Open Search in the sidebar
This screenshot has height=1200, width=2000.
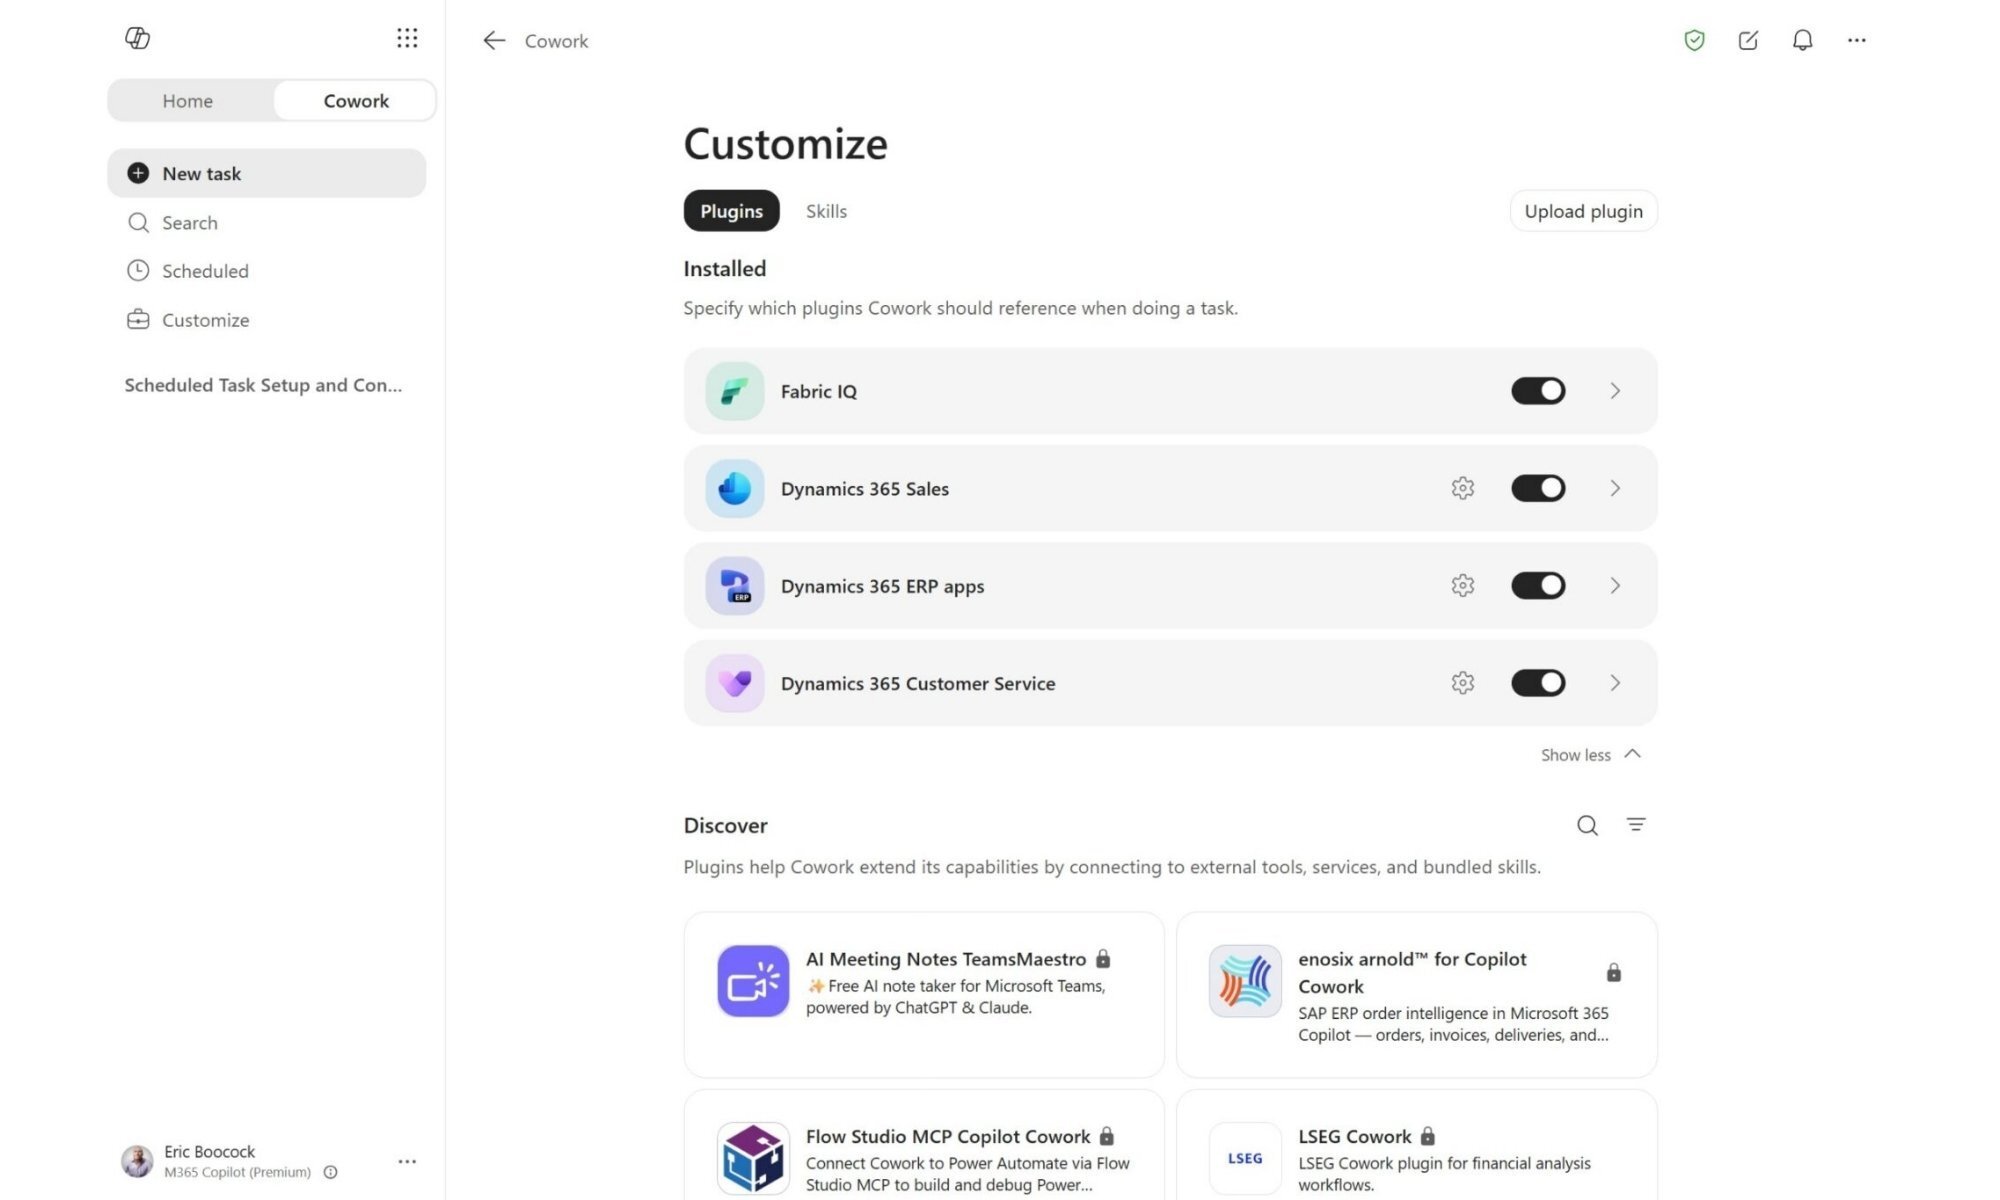(267, 222)
